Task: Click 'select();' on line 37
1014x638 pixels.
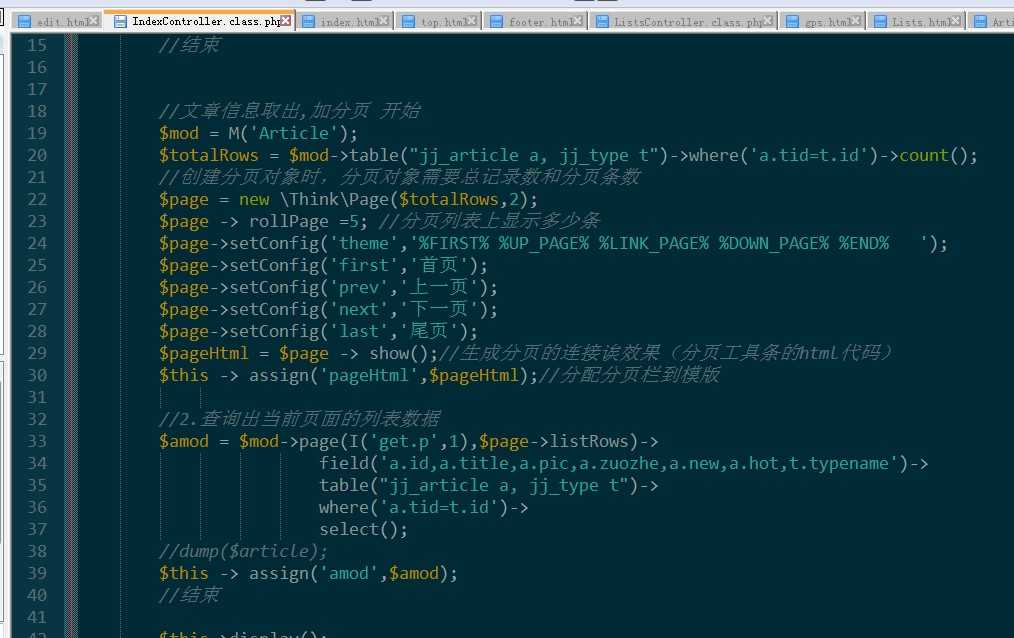Action: tap(363, 530)
